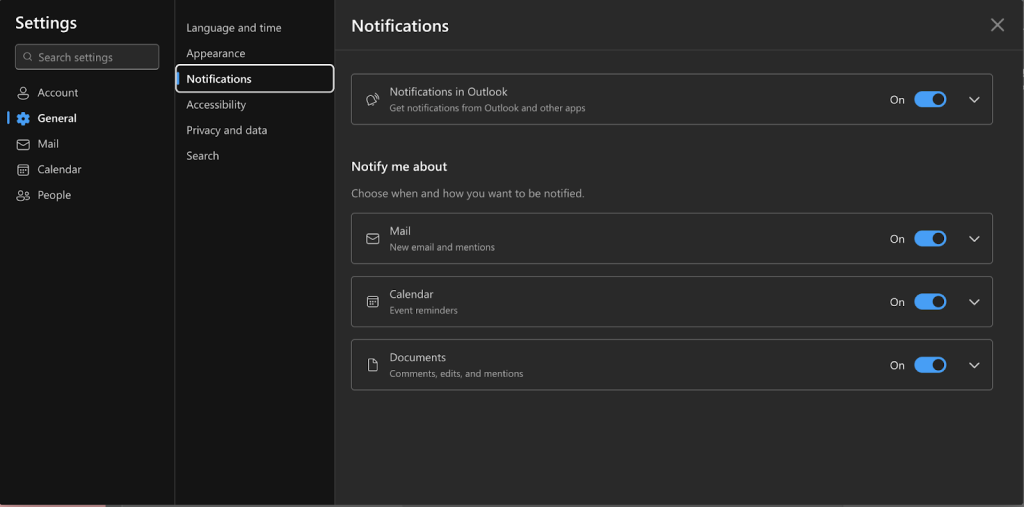Turn off Notifications in Outlook toggle
Image resolution: width=1024 pixels, height=507 pixels.
pos(930,99)
